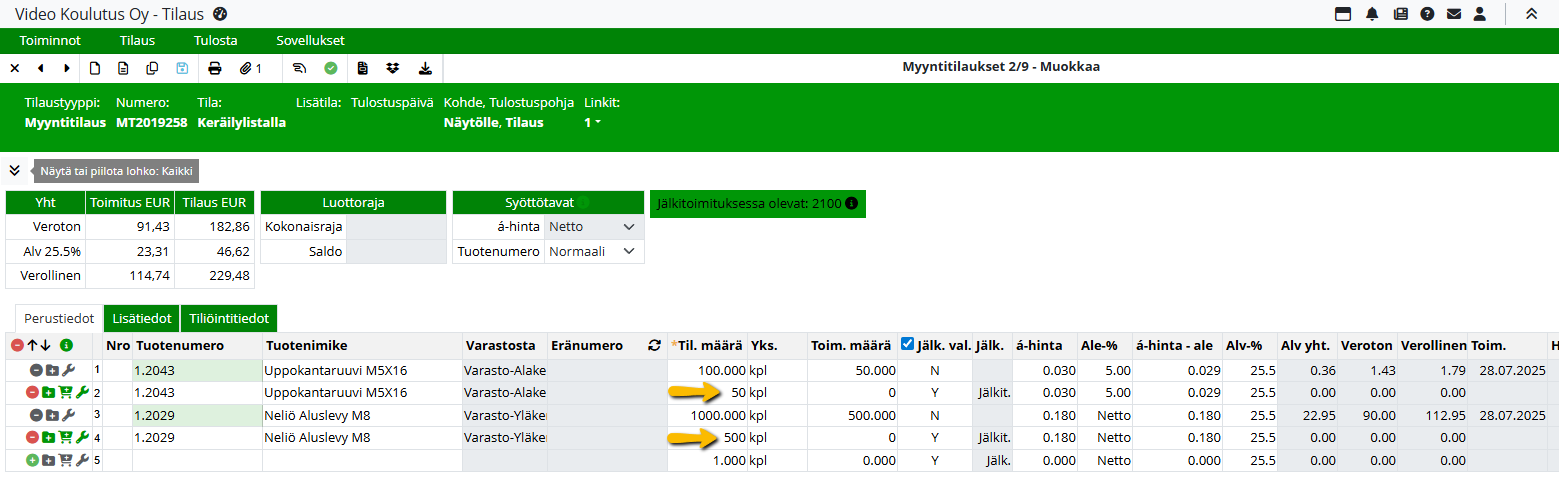Click the green checkmark approve icon

tap(330, 68)
